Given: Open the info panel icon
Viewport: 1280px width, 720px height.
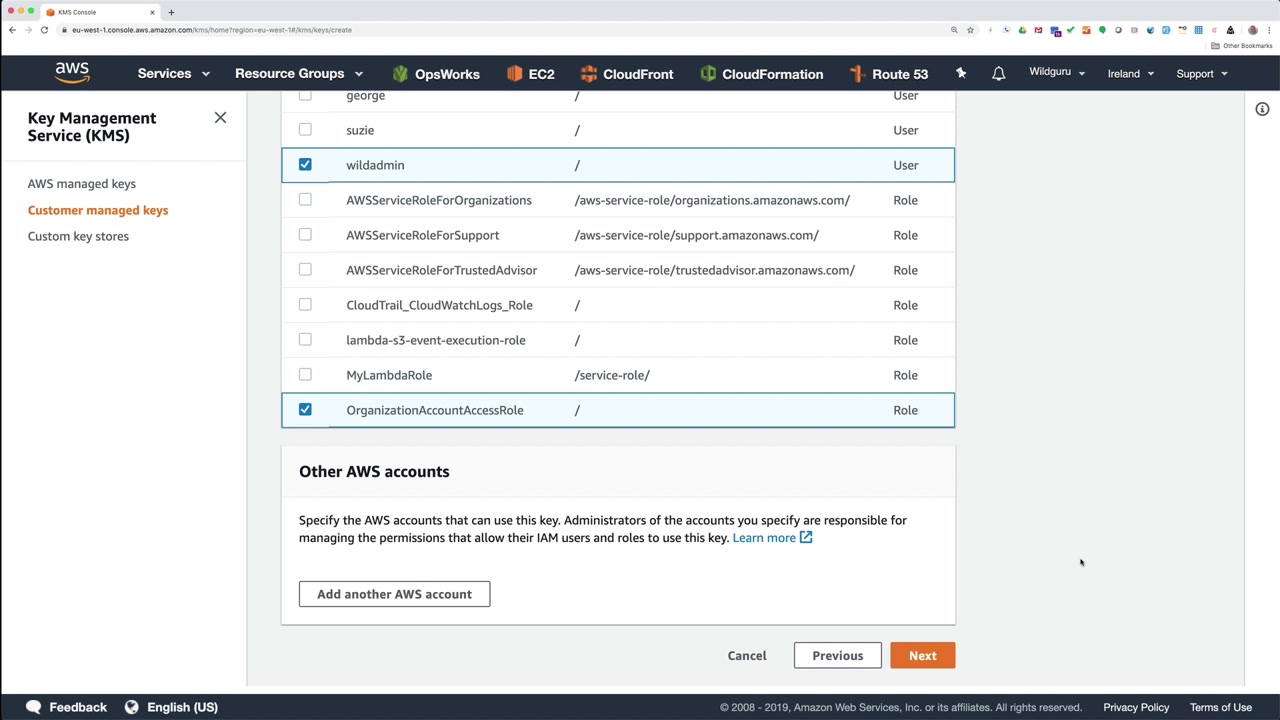Looking at the screenshot, I should coord(1262,109).
